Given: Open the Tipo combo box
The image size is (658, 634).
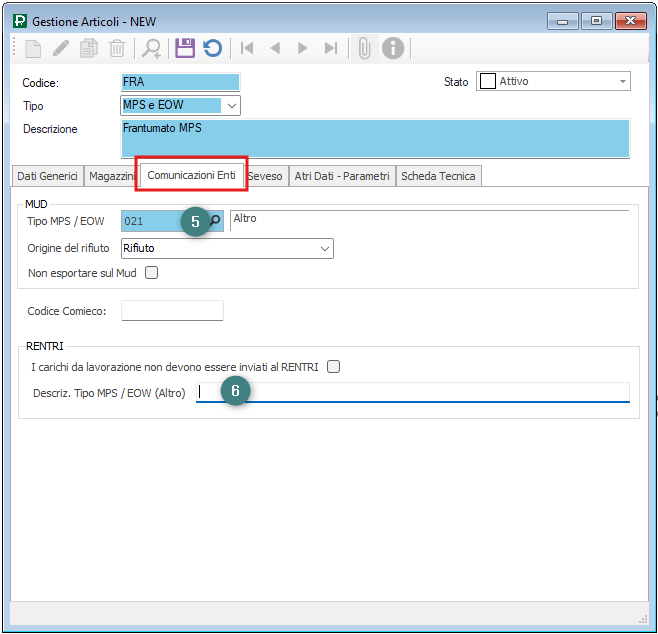Looking at the screenshot, I should coord(232,106).
